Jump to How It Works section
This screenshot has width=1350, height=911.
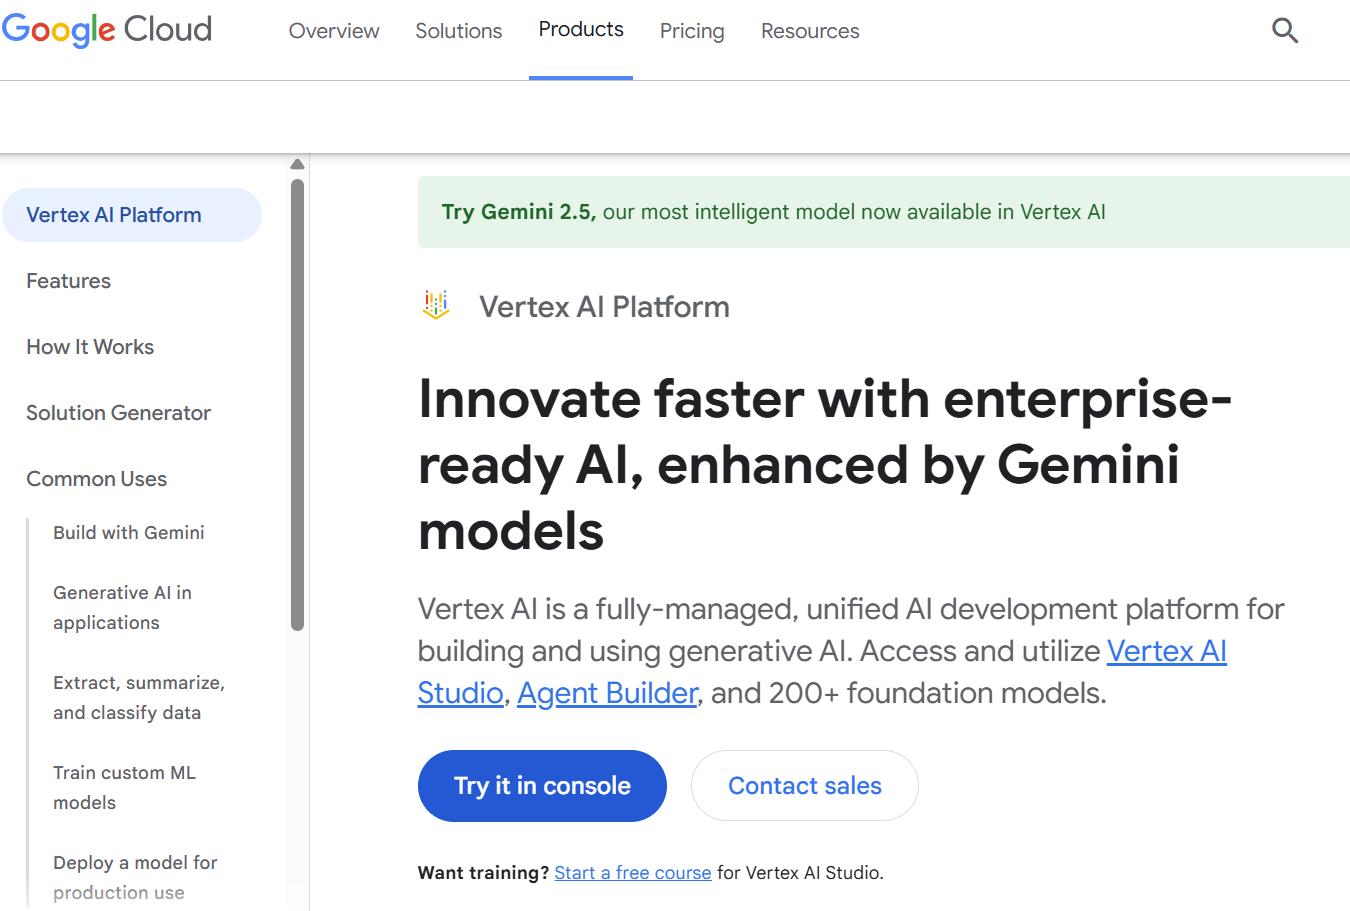click(90, 347)
